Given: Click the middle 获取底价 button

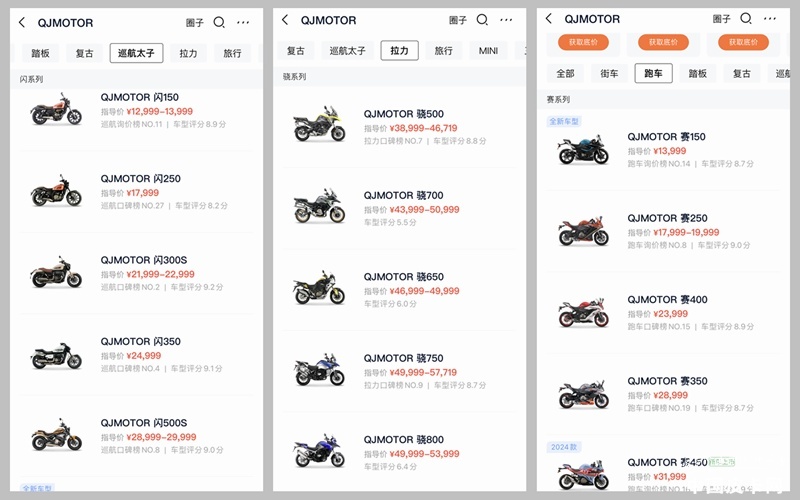Looking at the screenshot, I should pos(663,42).
